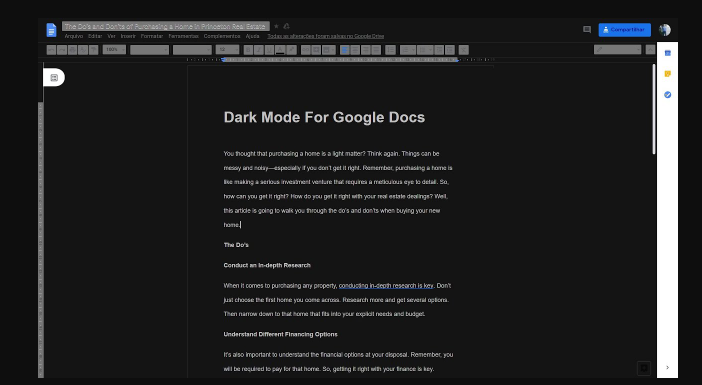This screenshot has height=385, width=702.
Task: Center align text
Action: point(355,50)
